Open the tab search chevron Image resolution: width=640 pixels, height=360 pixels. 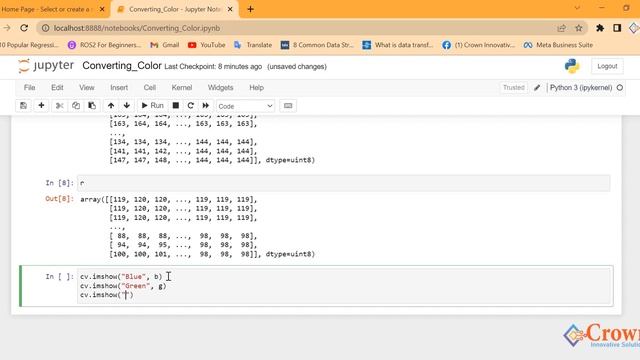(577, 8)
